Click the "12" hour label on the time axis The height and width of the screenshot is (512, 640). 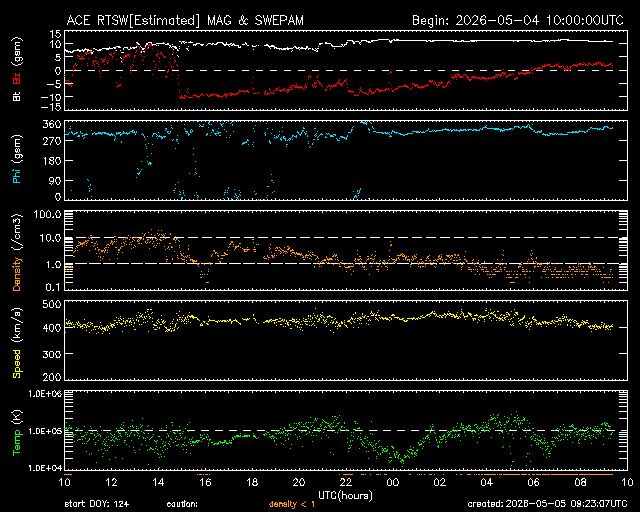click(111, 483)
